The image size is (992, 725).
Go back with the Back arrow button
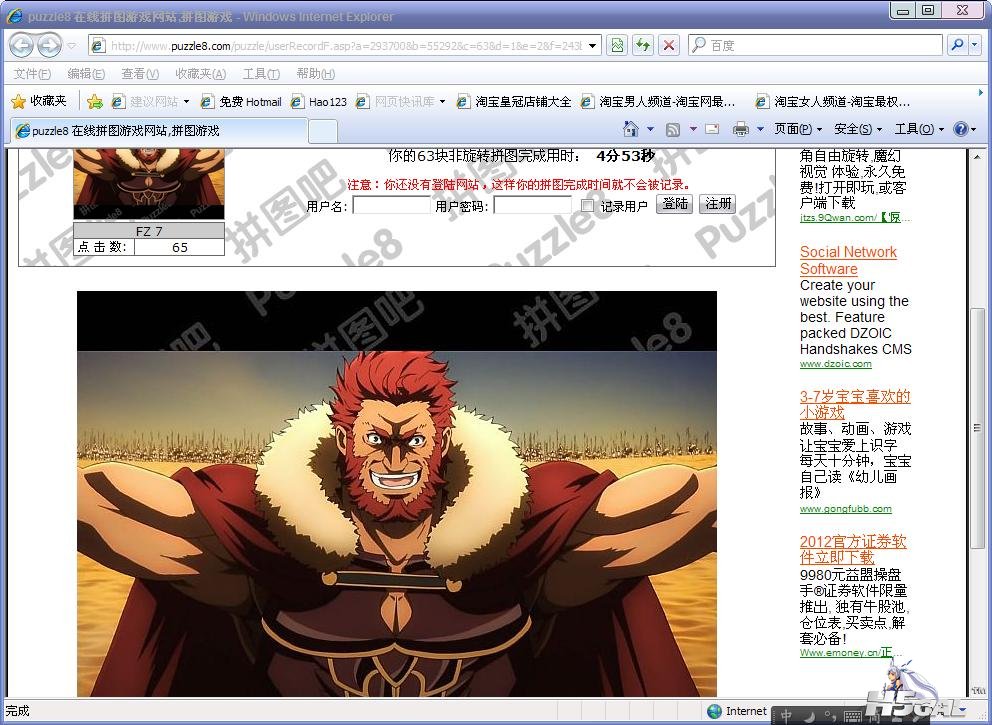coord(21,46)
